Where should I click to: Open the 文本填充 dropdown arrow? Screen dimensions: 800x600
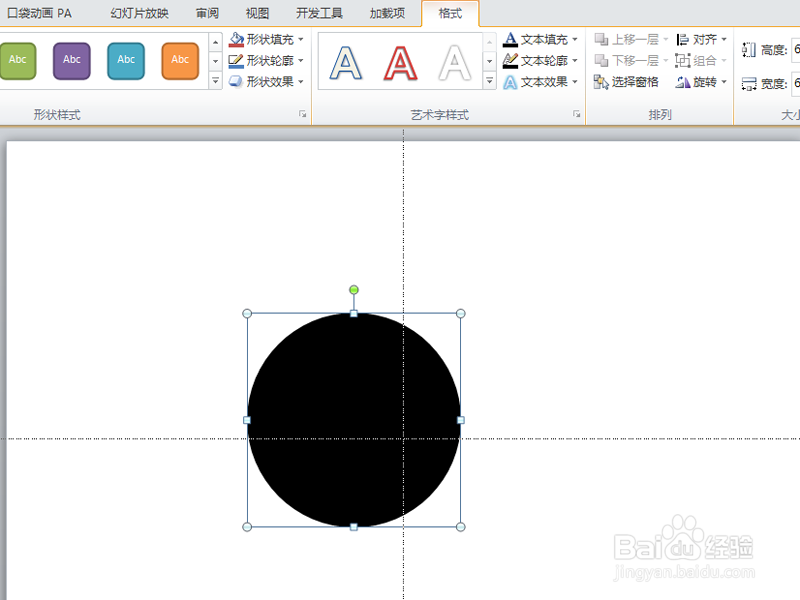575,39
